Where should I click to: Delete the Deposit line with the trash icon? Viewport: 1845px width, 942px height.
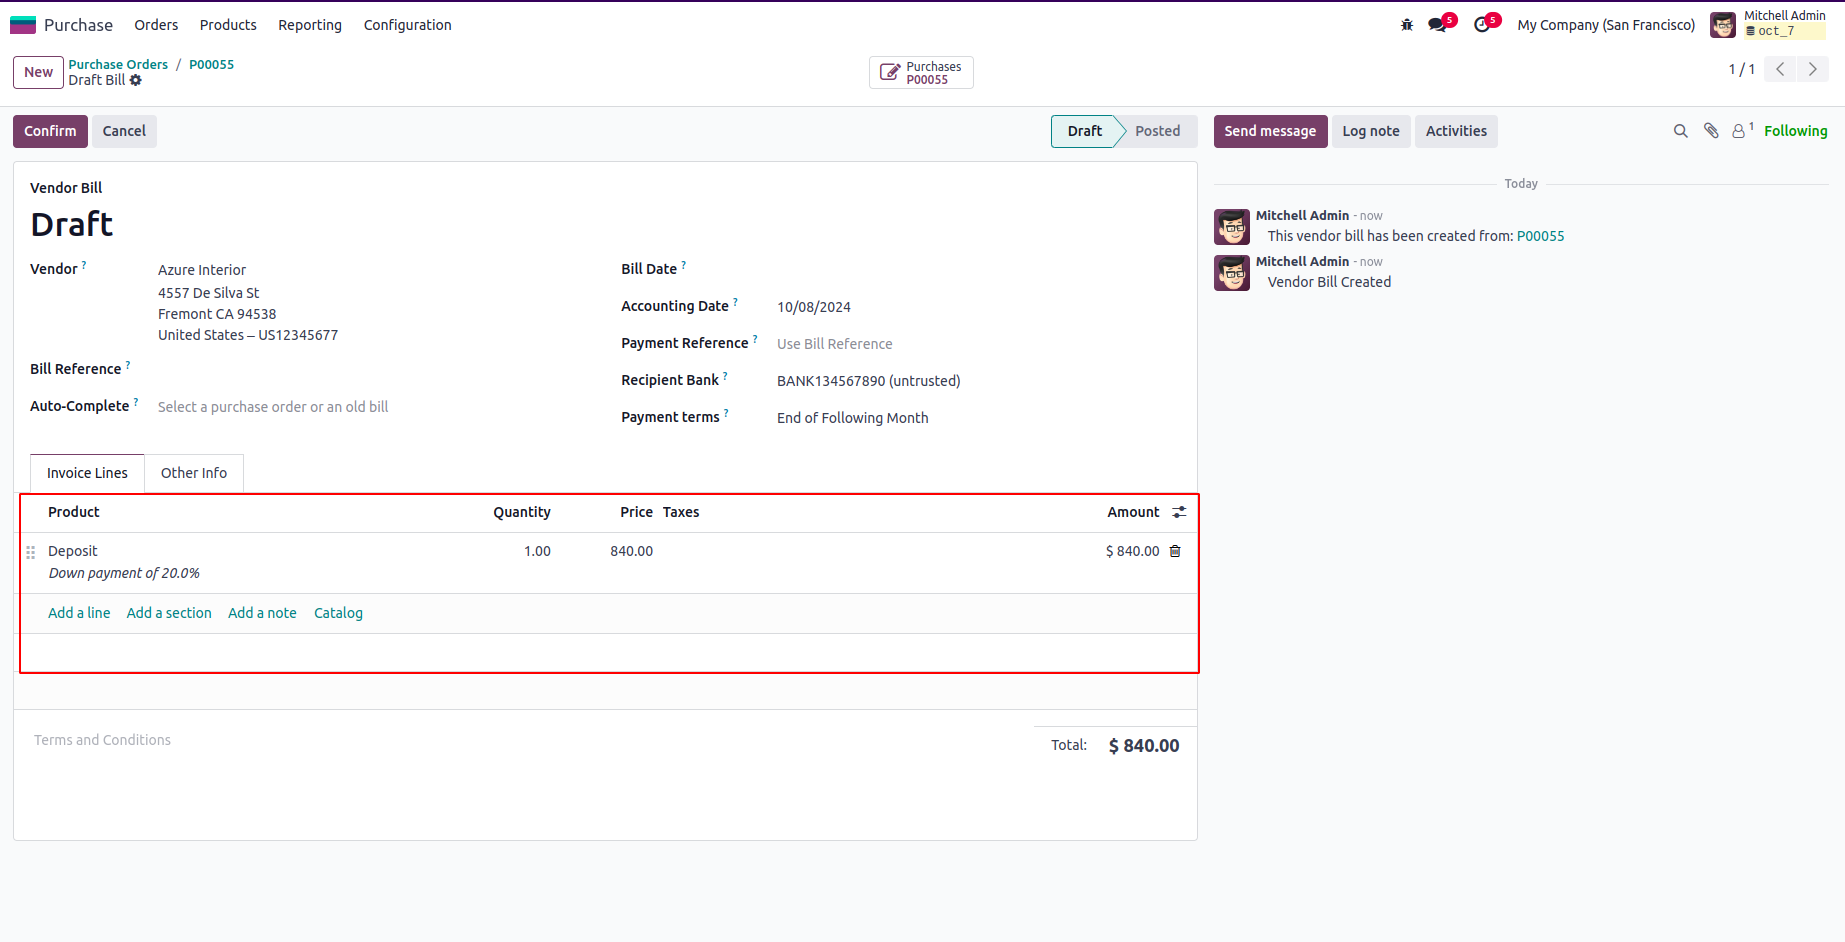[x=1175, y=551]
